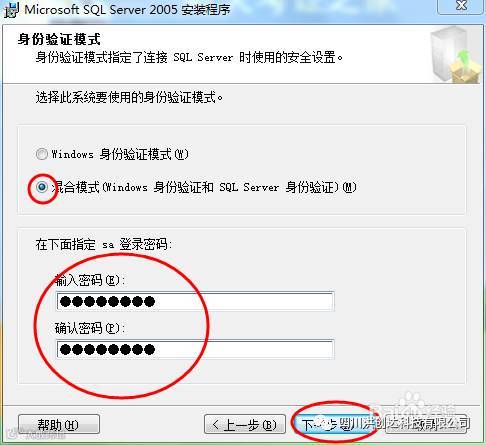This screenshot has height=445, width=486.
Task: Go back with 上一步(B) button
Action: point(245,424)
